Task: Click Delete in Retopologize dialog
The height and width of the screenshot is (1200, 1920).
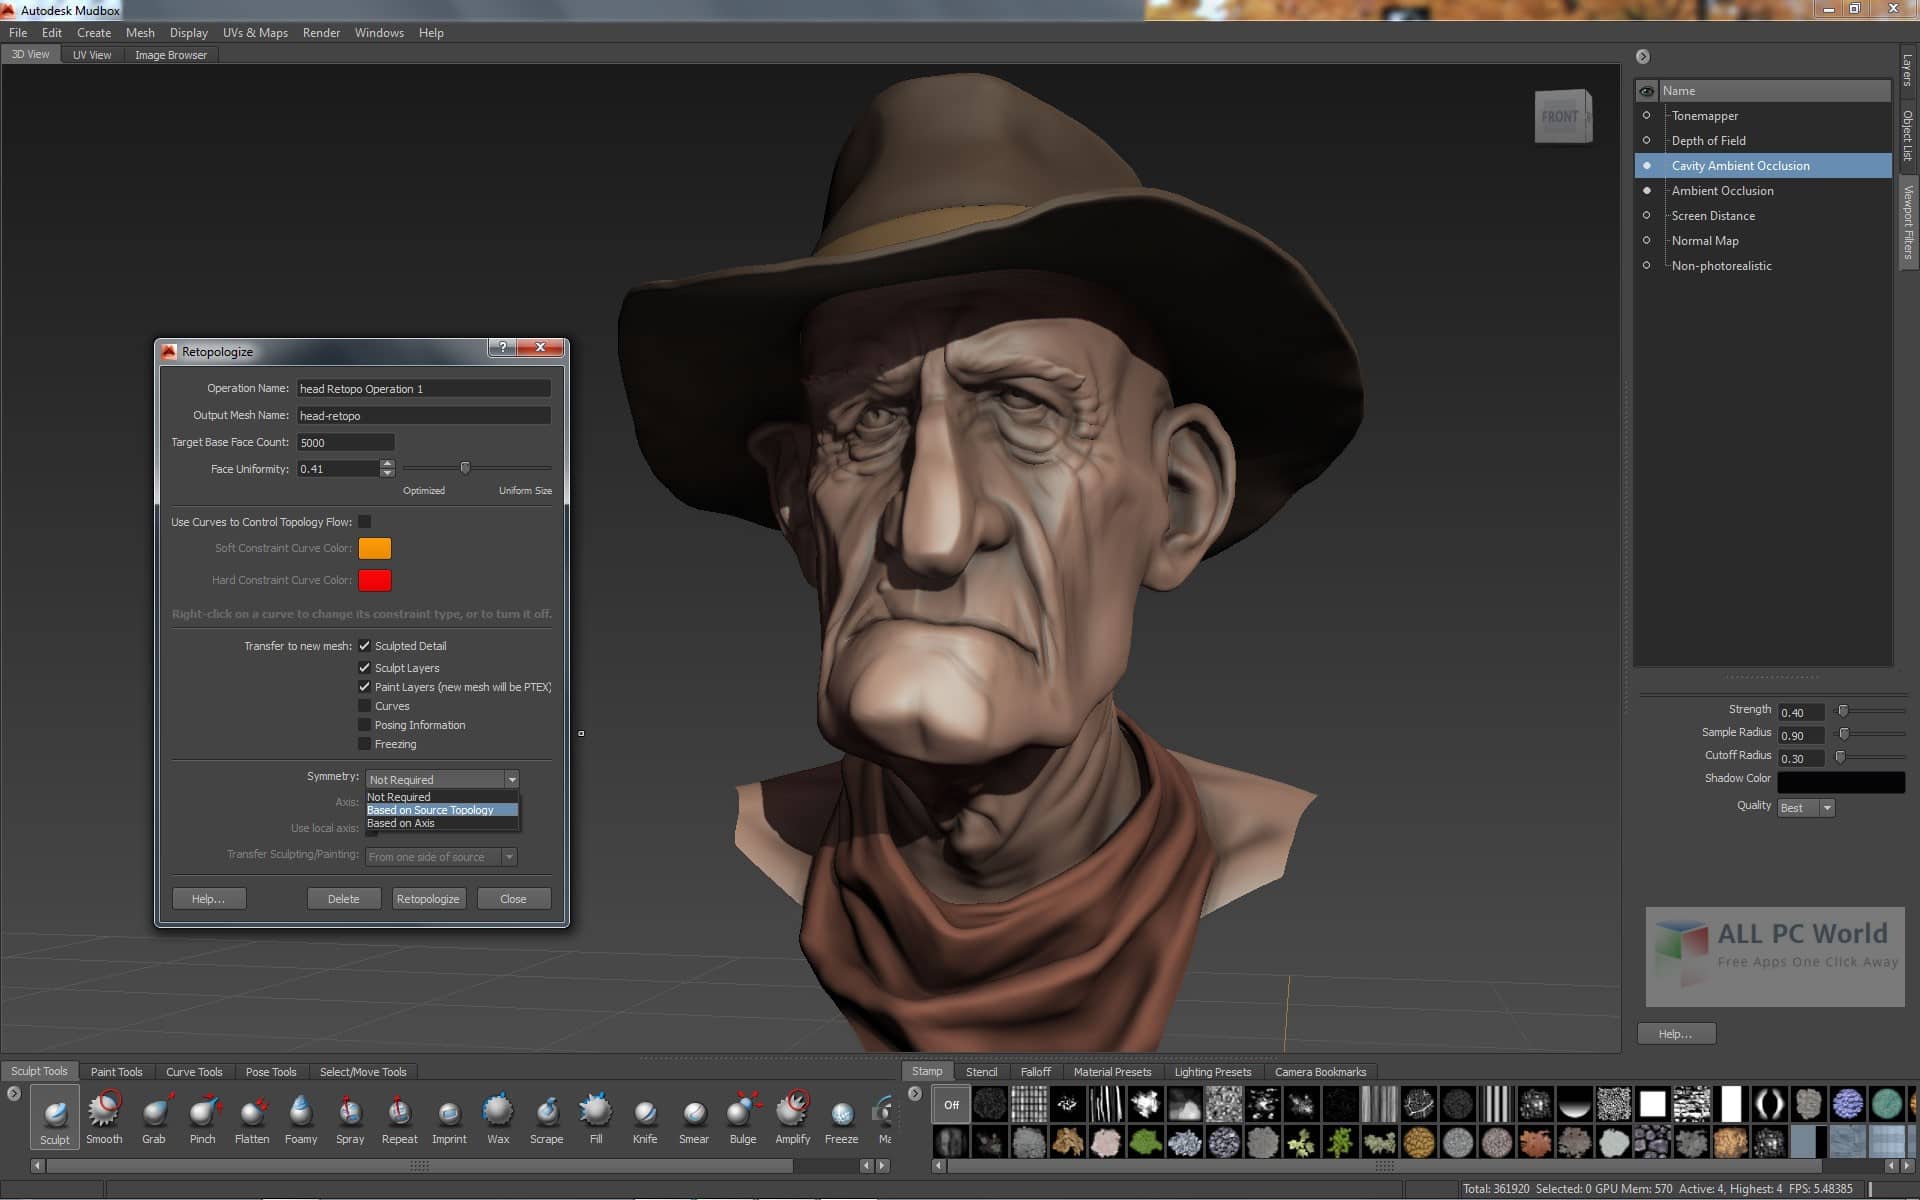Action: coord(343,899)
